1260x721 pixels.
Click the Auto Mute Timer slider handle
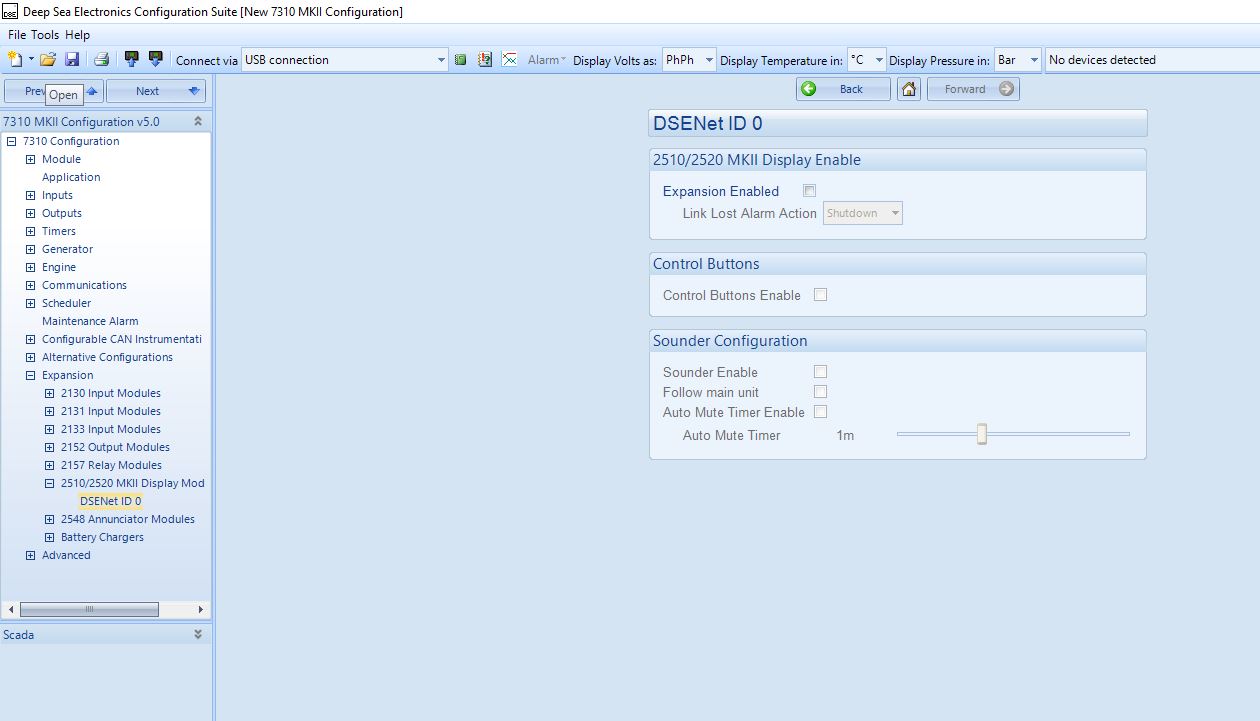[x=982, y=434]
